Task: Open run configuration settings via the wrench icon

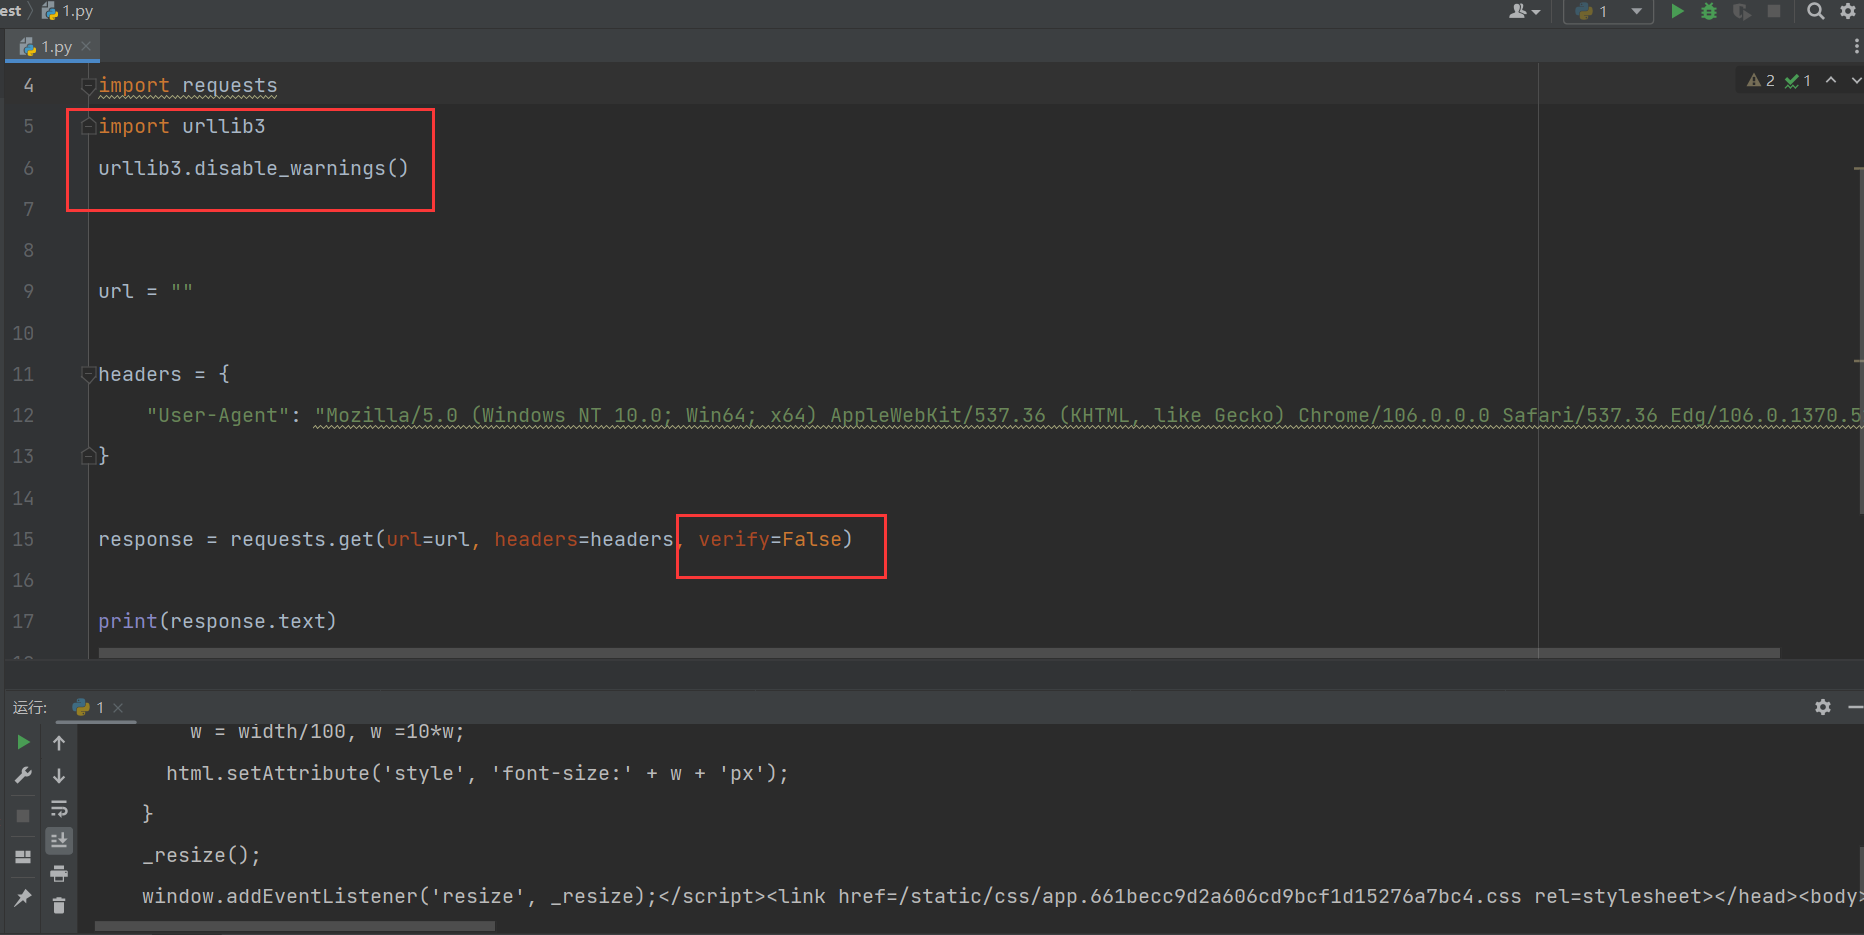Action: [x=22, y=774]
